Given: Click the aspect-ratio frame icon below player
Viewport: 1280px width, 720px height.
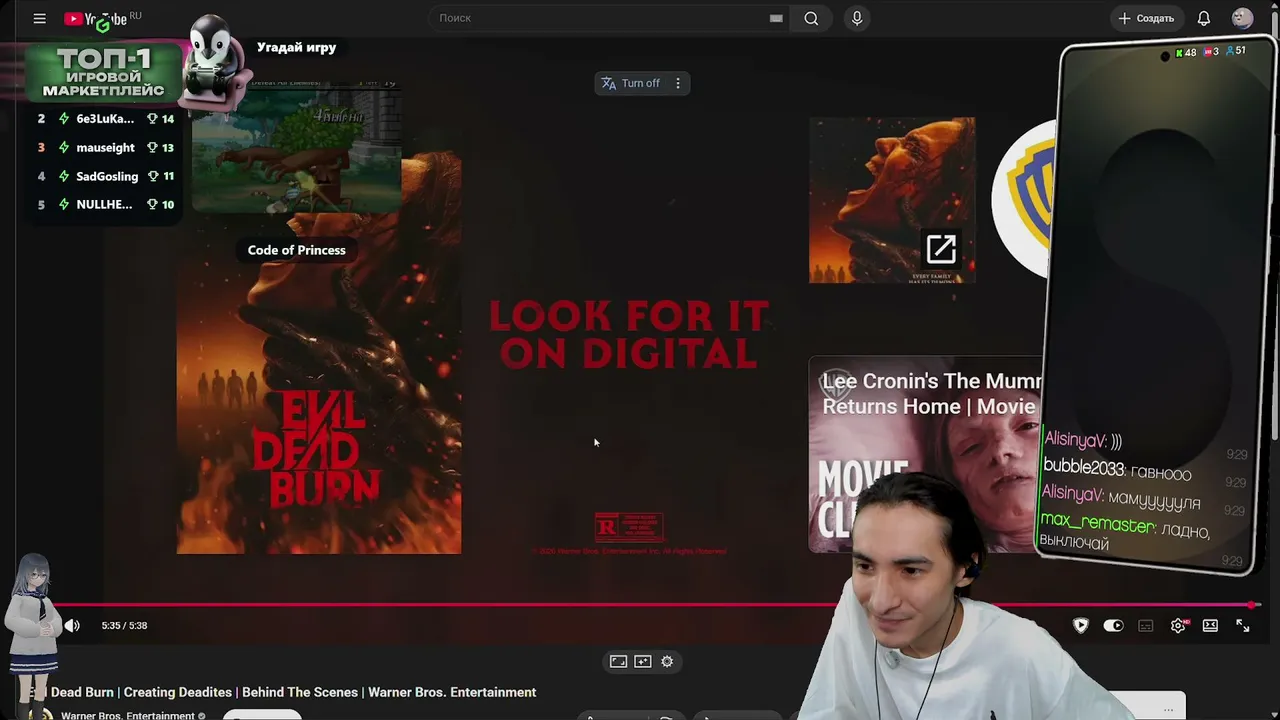Looking at the screenshot, I should 618,661.
